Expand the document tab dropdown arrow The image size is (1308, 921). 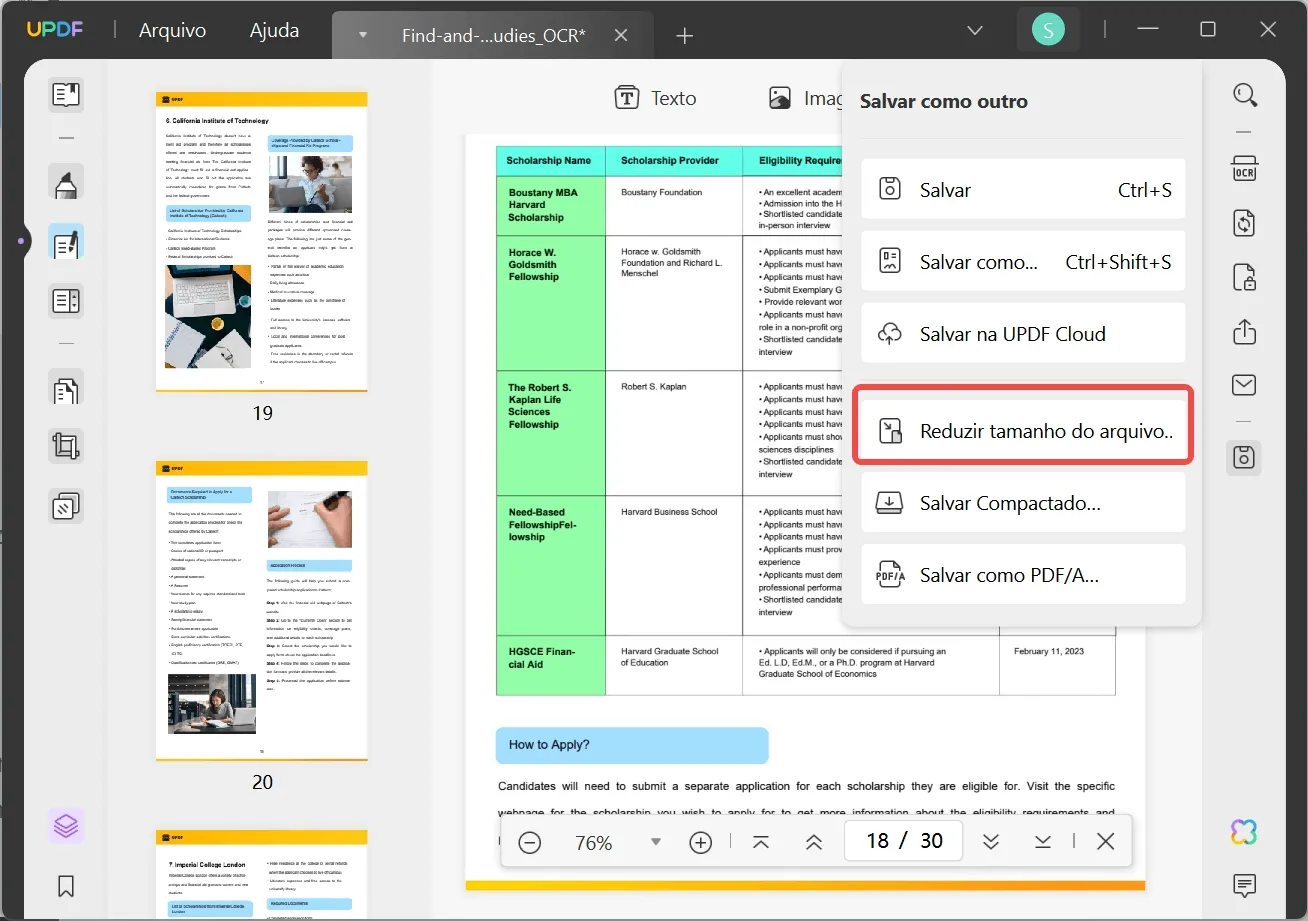click(360, 34)
